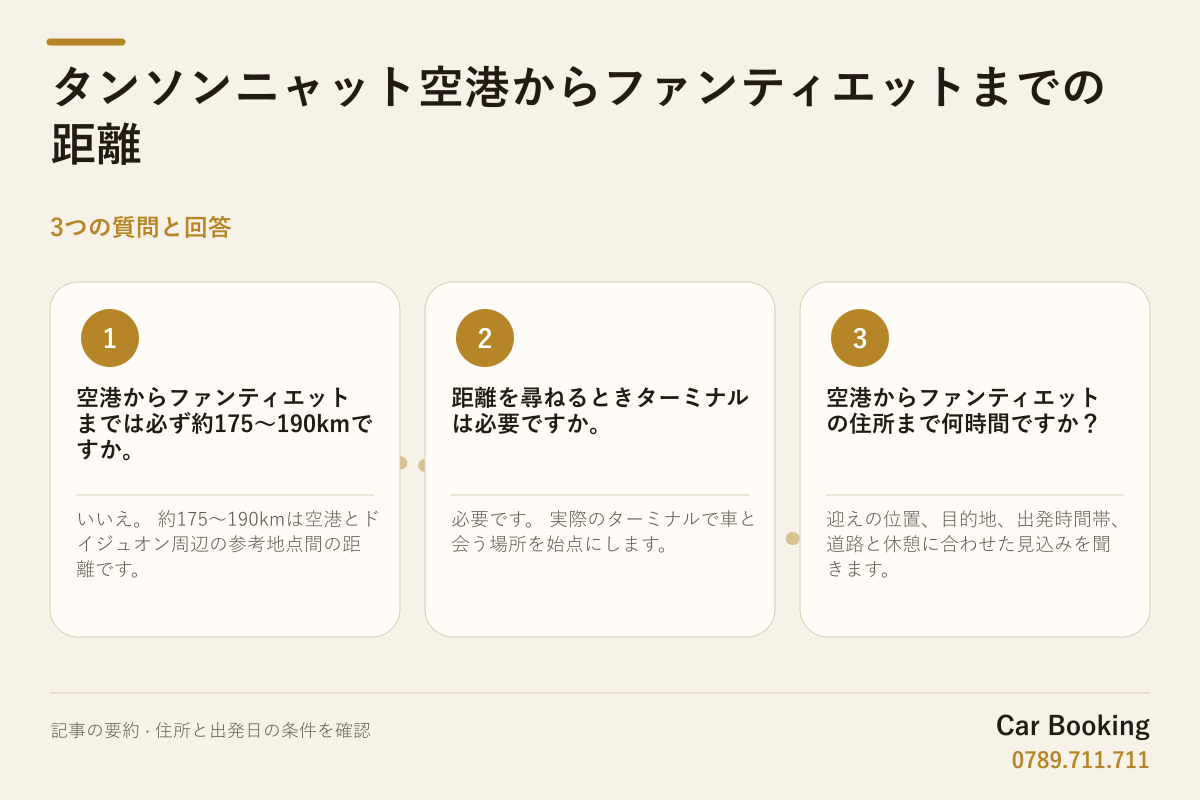
Task: Click the number 2 circle badge
Action: [485, 338]
